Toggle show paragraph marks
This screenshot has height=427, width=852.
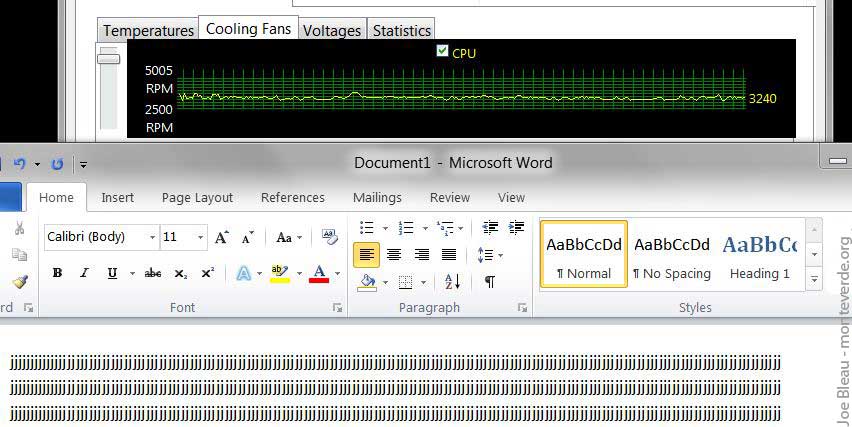tap(490, 281)
